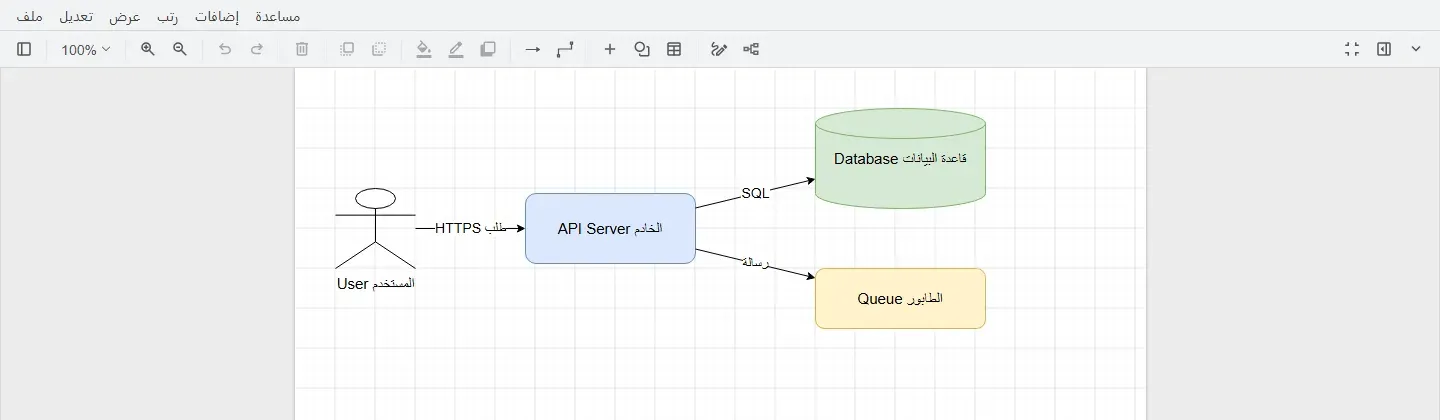Expand the toolbar chevron at far right
This screenshot has height=420, width=1440.
[x=1416, y=49]
